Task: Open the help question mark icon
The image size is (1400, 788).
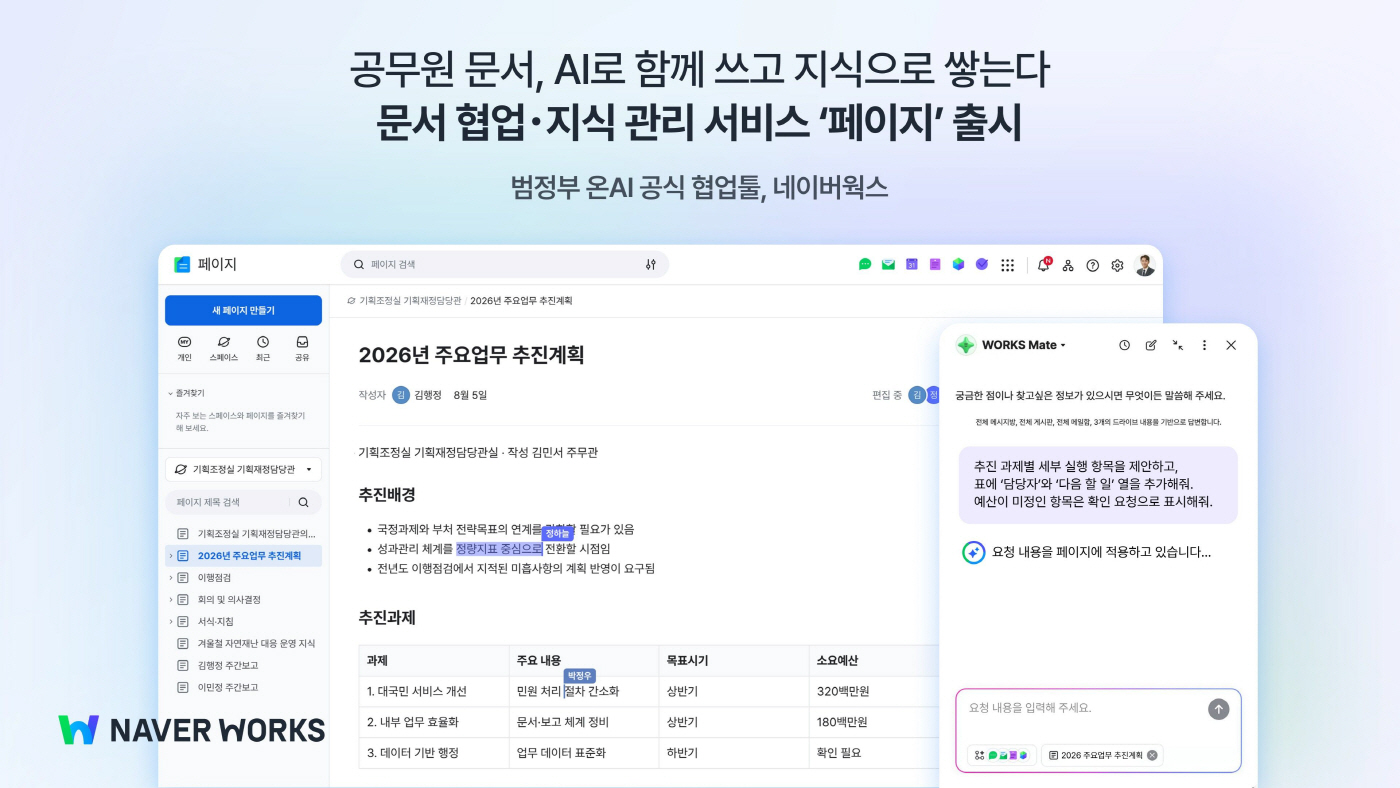Action: [1093, 265]
